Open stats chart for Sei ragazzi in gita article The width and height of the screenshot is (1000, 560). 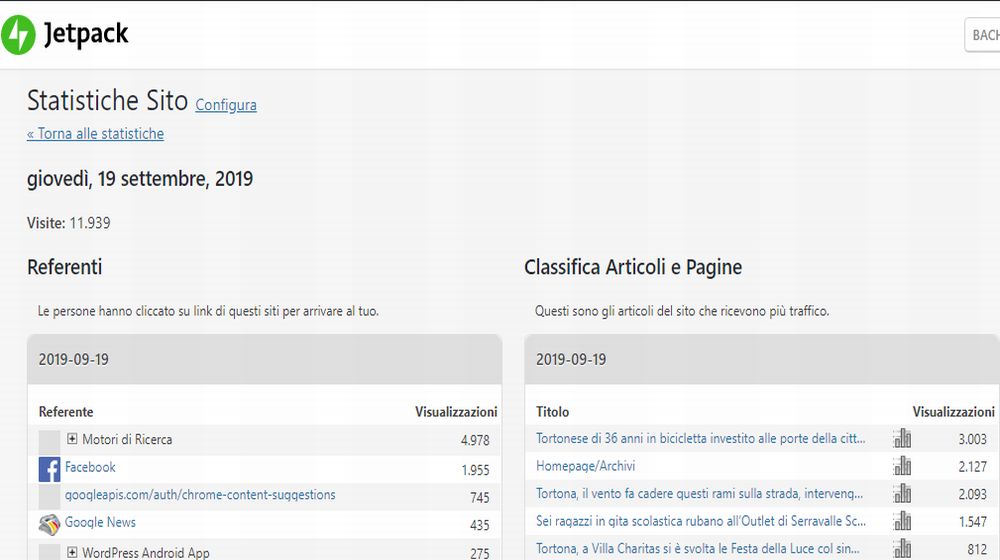[x=902, y=521]
